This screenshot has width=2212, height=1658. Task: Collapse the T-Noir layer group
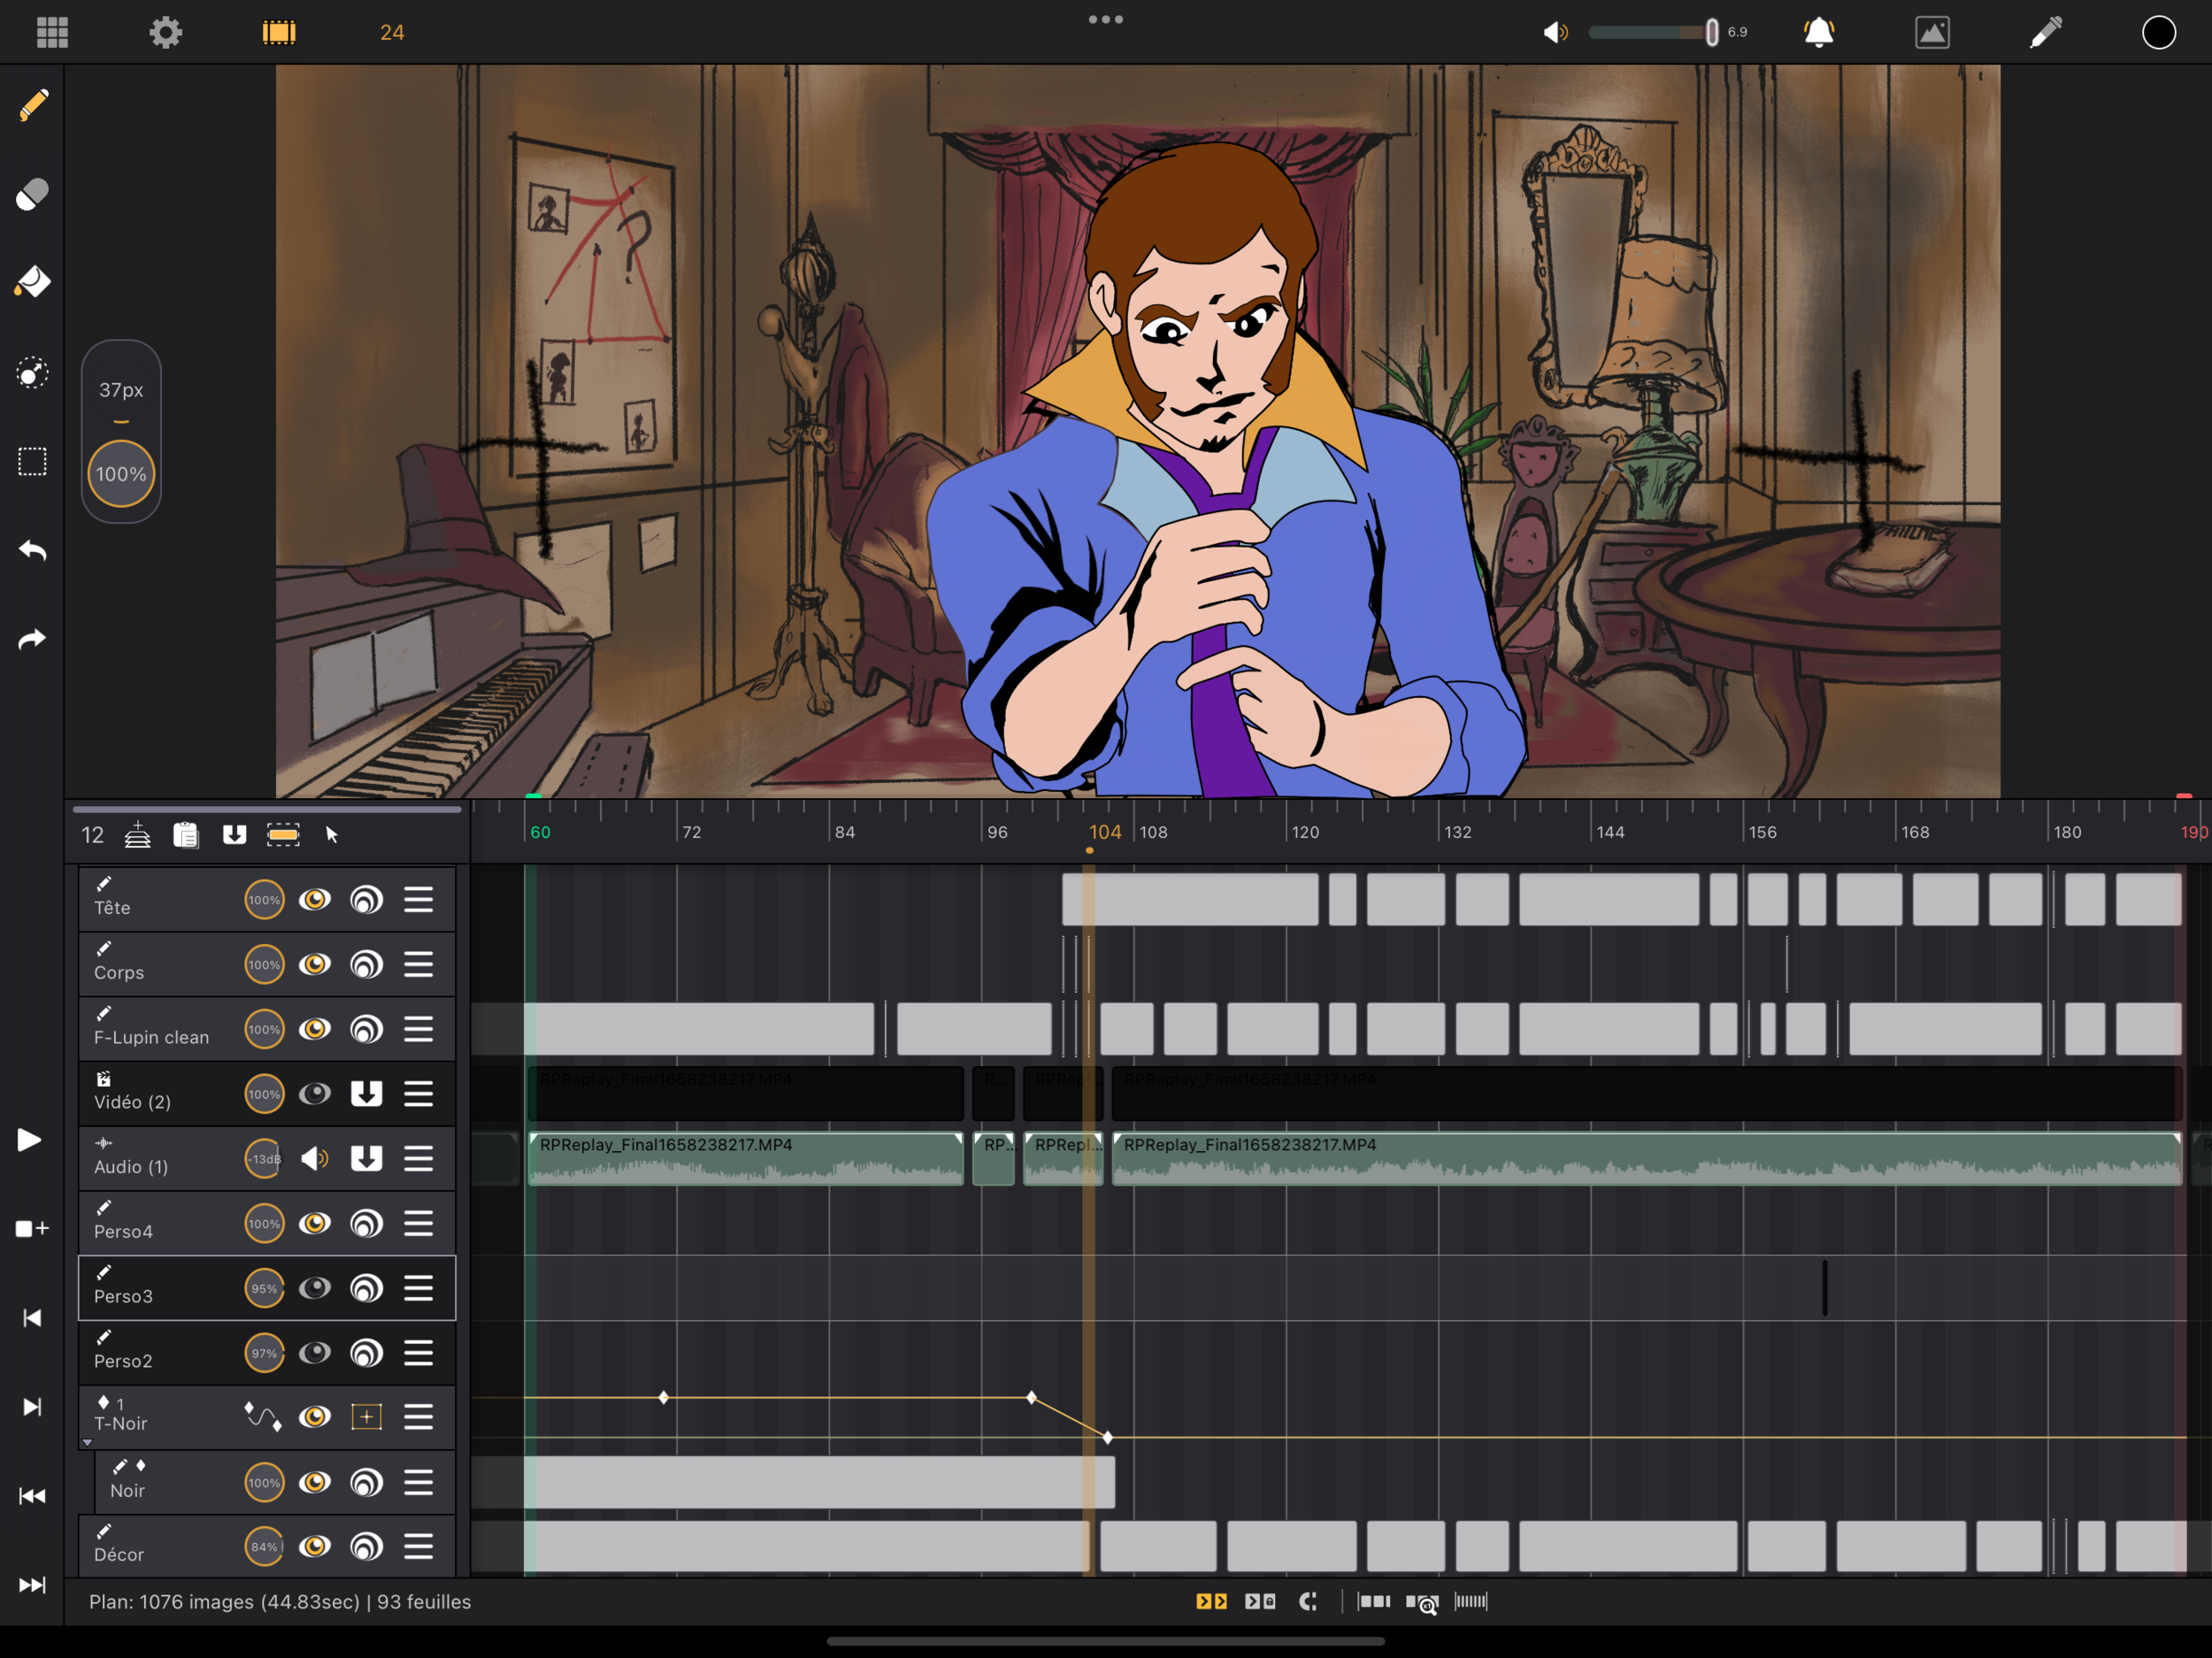click(88, 1443)
